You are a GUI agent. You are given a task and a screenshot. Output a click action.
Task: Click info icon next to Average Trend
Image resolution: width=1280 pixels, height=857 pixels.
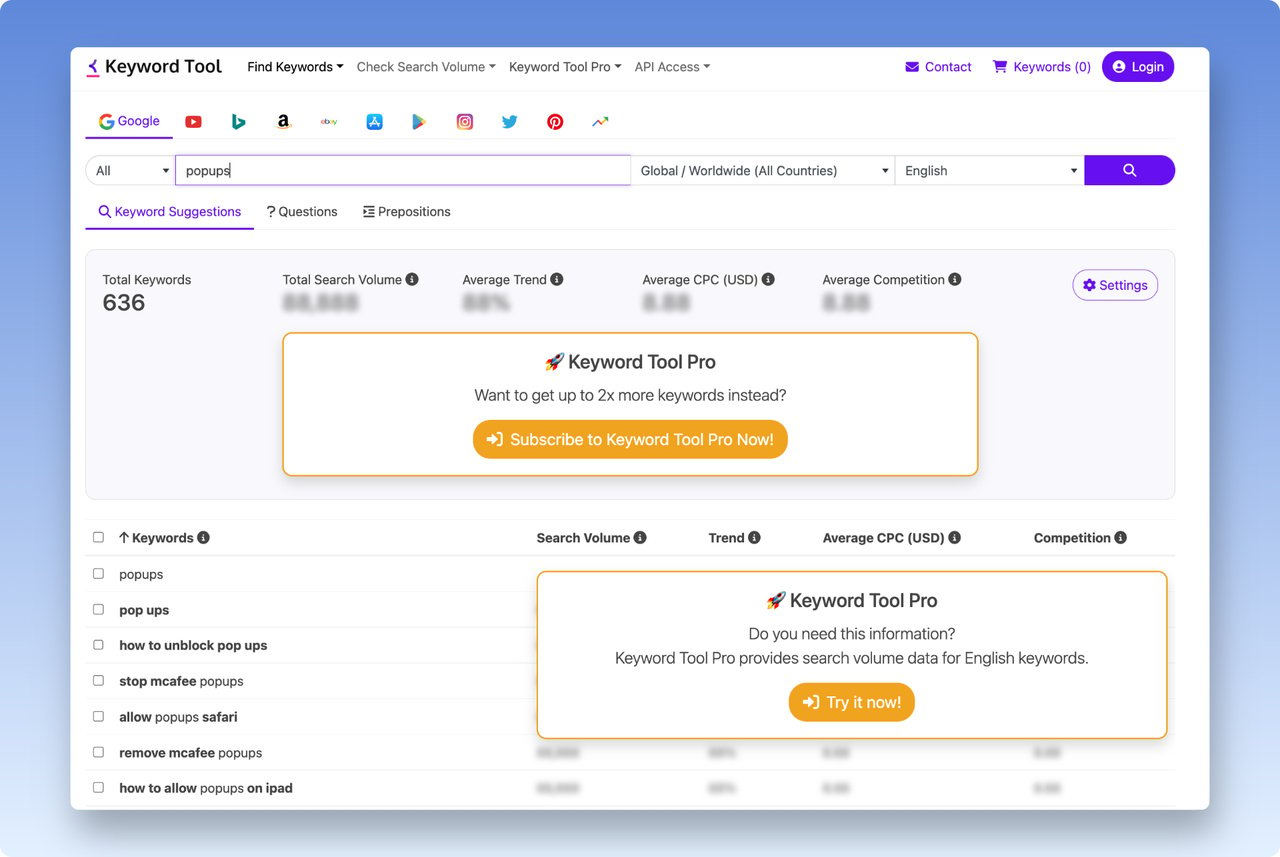coord(557,280)
